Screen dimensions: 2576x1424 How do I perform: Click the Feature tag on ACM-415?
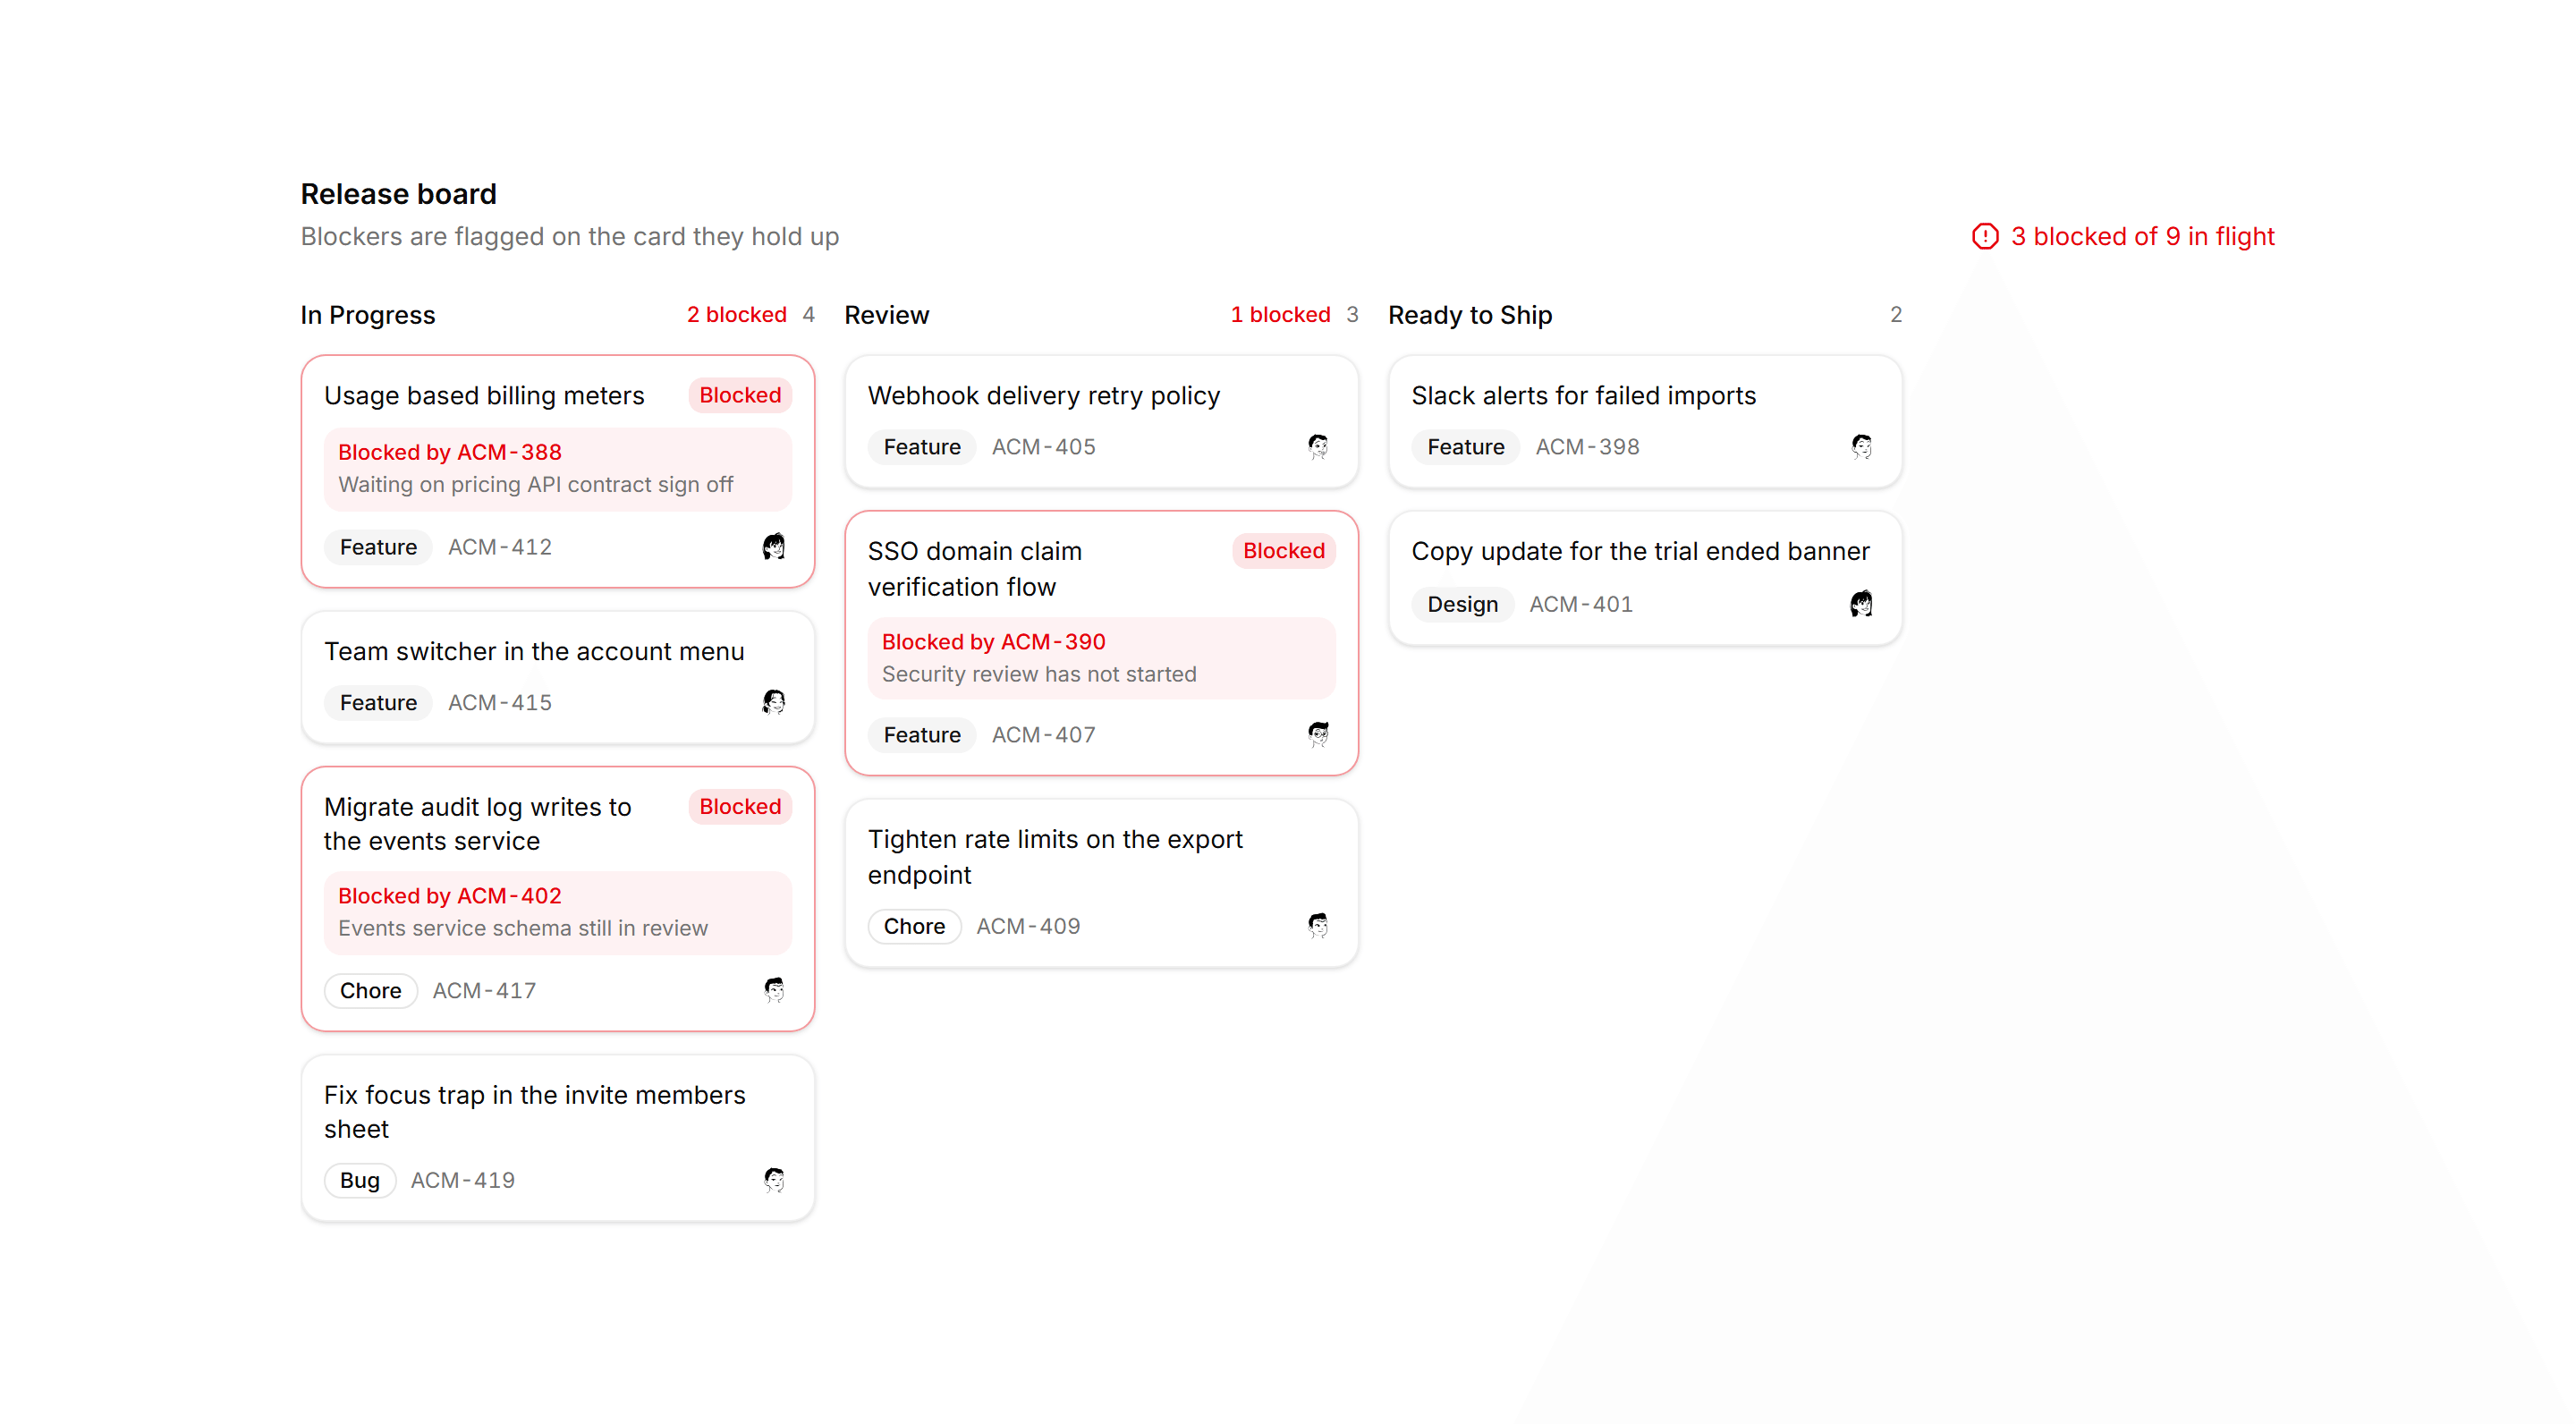[378, 702]
